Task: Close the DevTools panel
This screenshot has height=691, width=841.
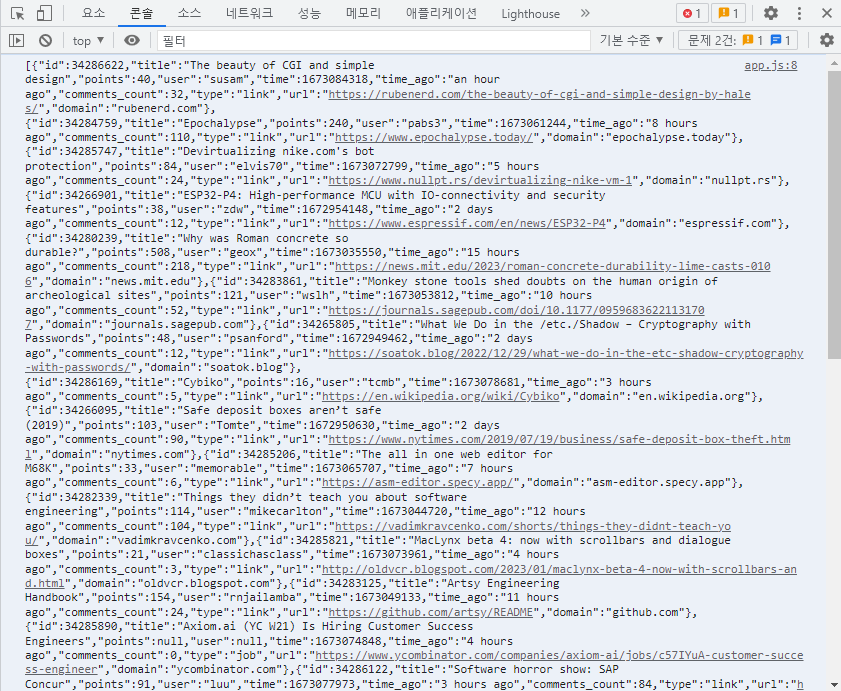Action: point(827,13)
